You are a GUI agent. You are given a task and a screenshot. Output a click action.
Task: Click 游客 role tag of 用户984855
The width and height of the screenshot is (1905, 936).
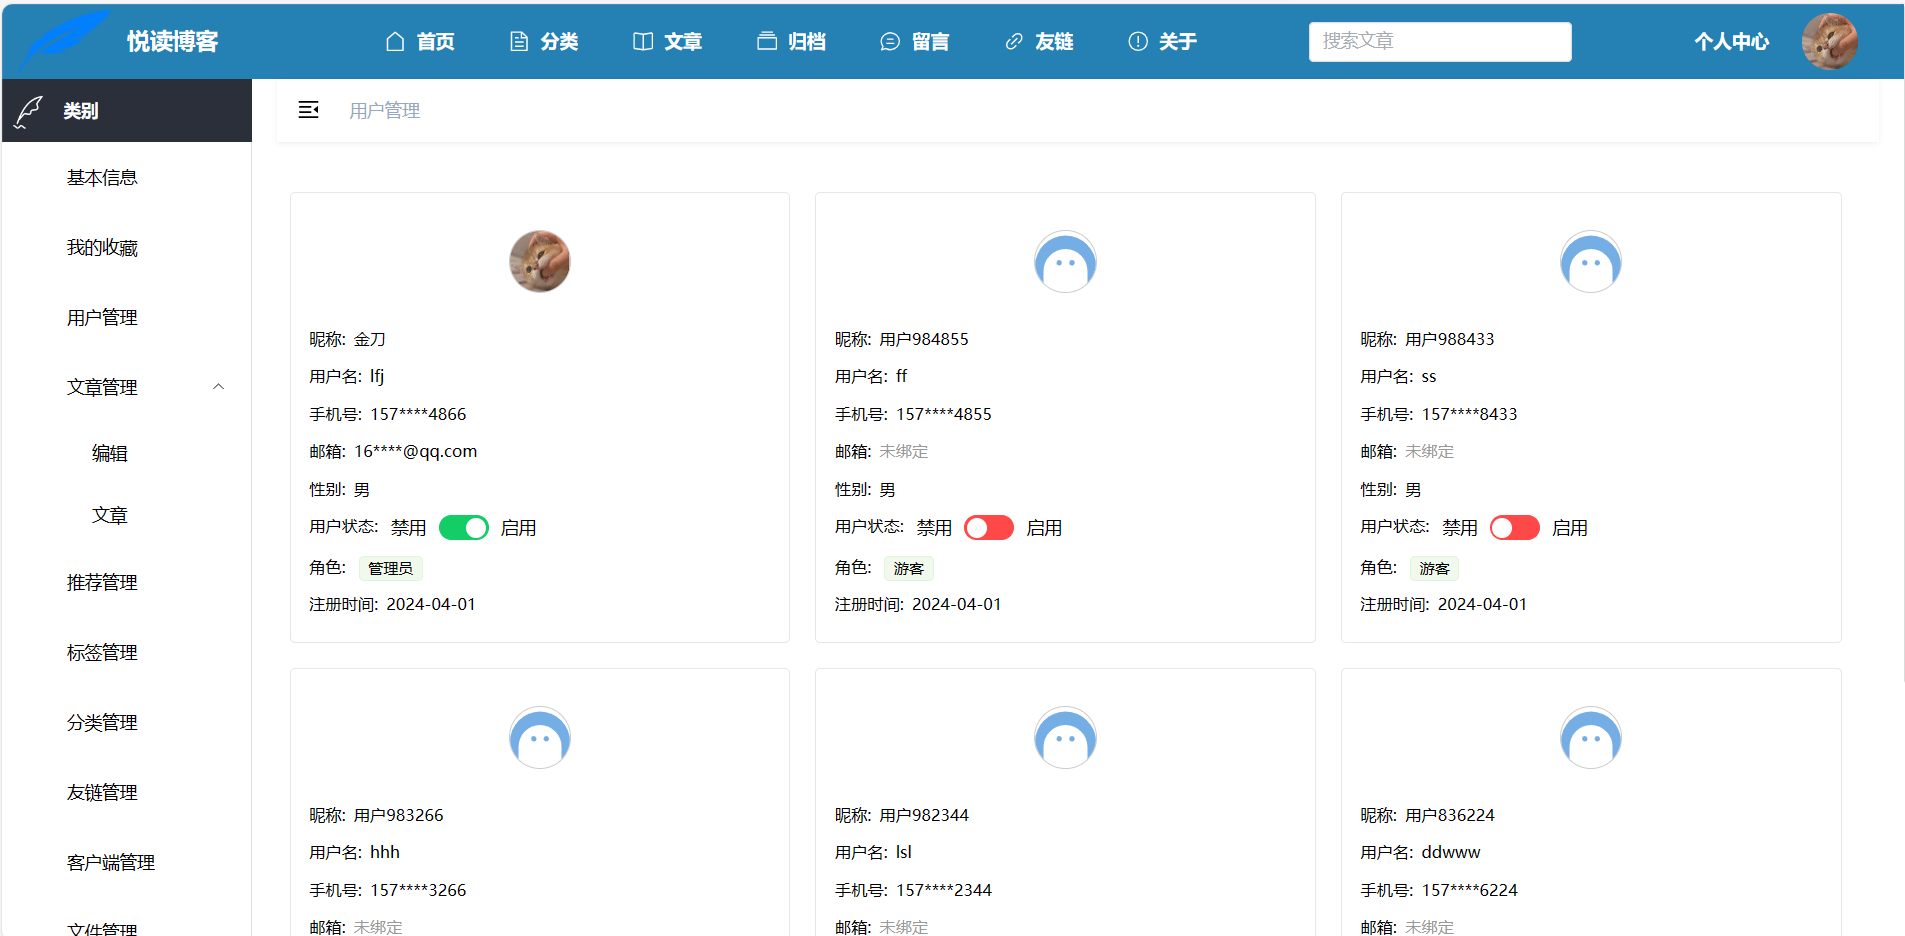[908, 568]
